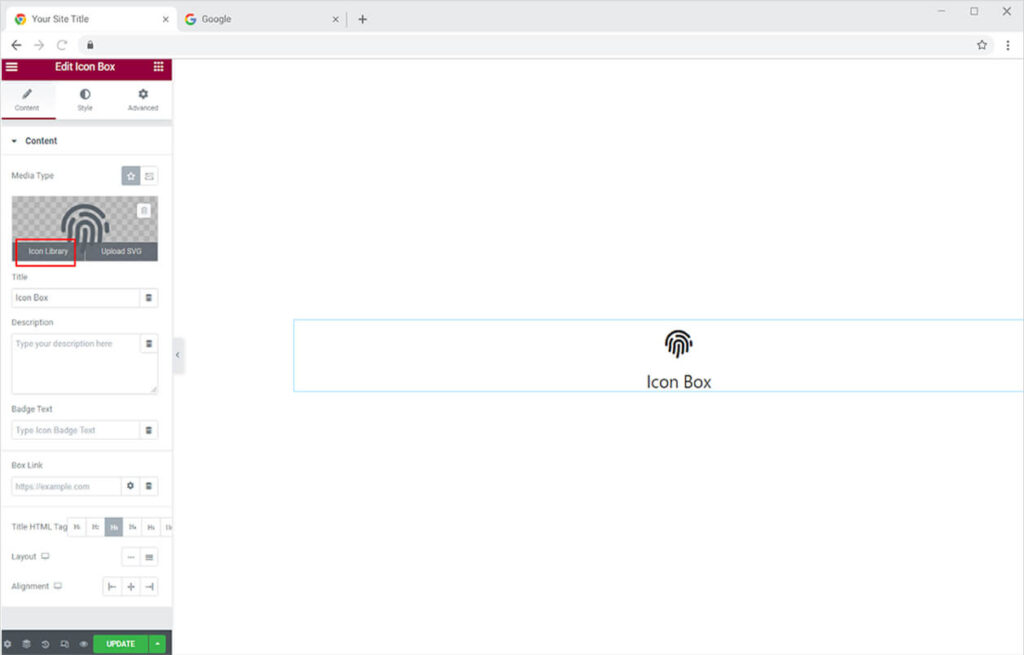Open the widgets grid panel
This screenshot has width=1024, height=655.
tap(158, 67)
